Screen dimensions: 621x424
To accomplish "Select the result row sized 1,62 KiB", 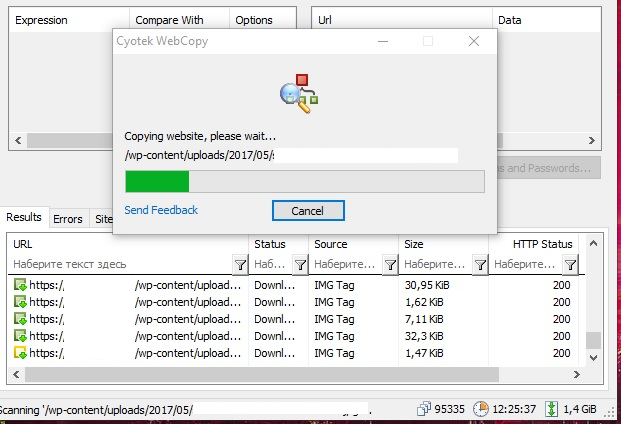I will (293, 302).
